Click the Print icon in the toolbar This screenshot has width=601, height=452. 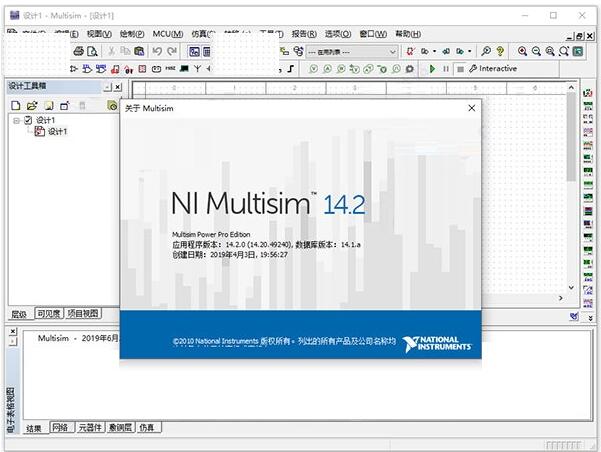pos(79,51)
